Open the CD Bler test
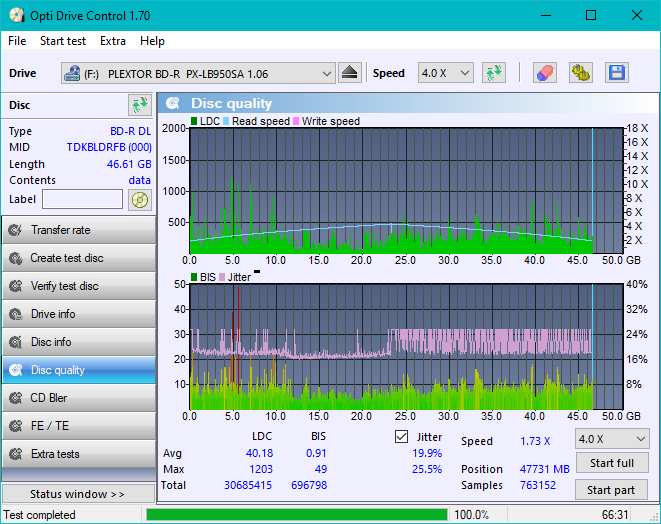This screenshot has height=524, width=661. pos(79,398)
